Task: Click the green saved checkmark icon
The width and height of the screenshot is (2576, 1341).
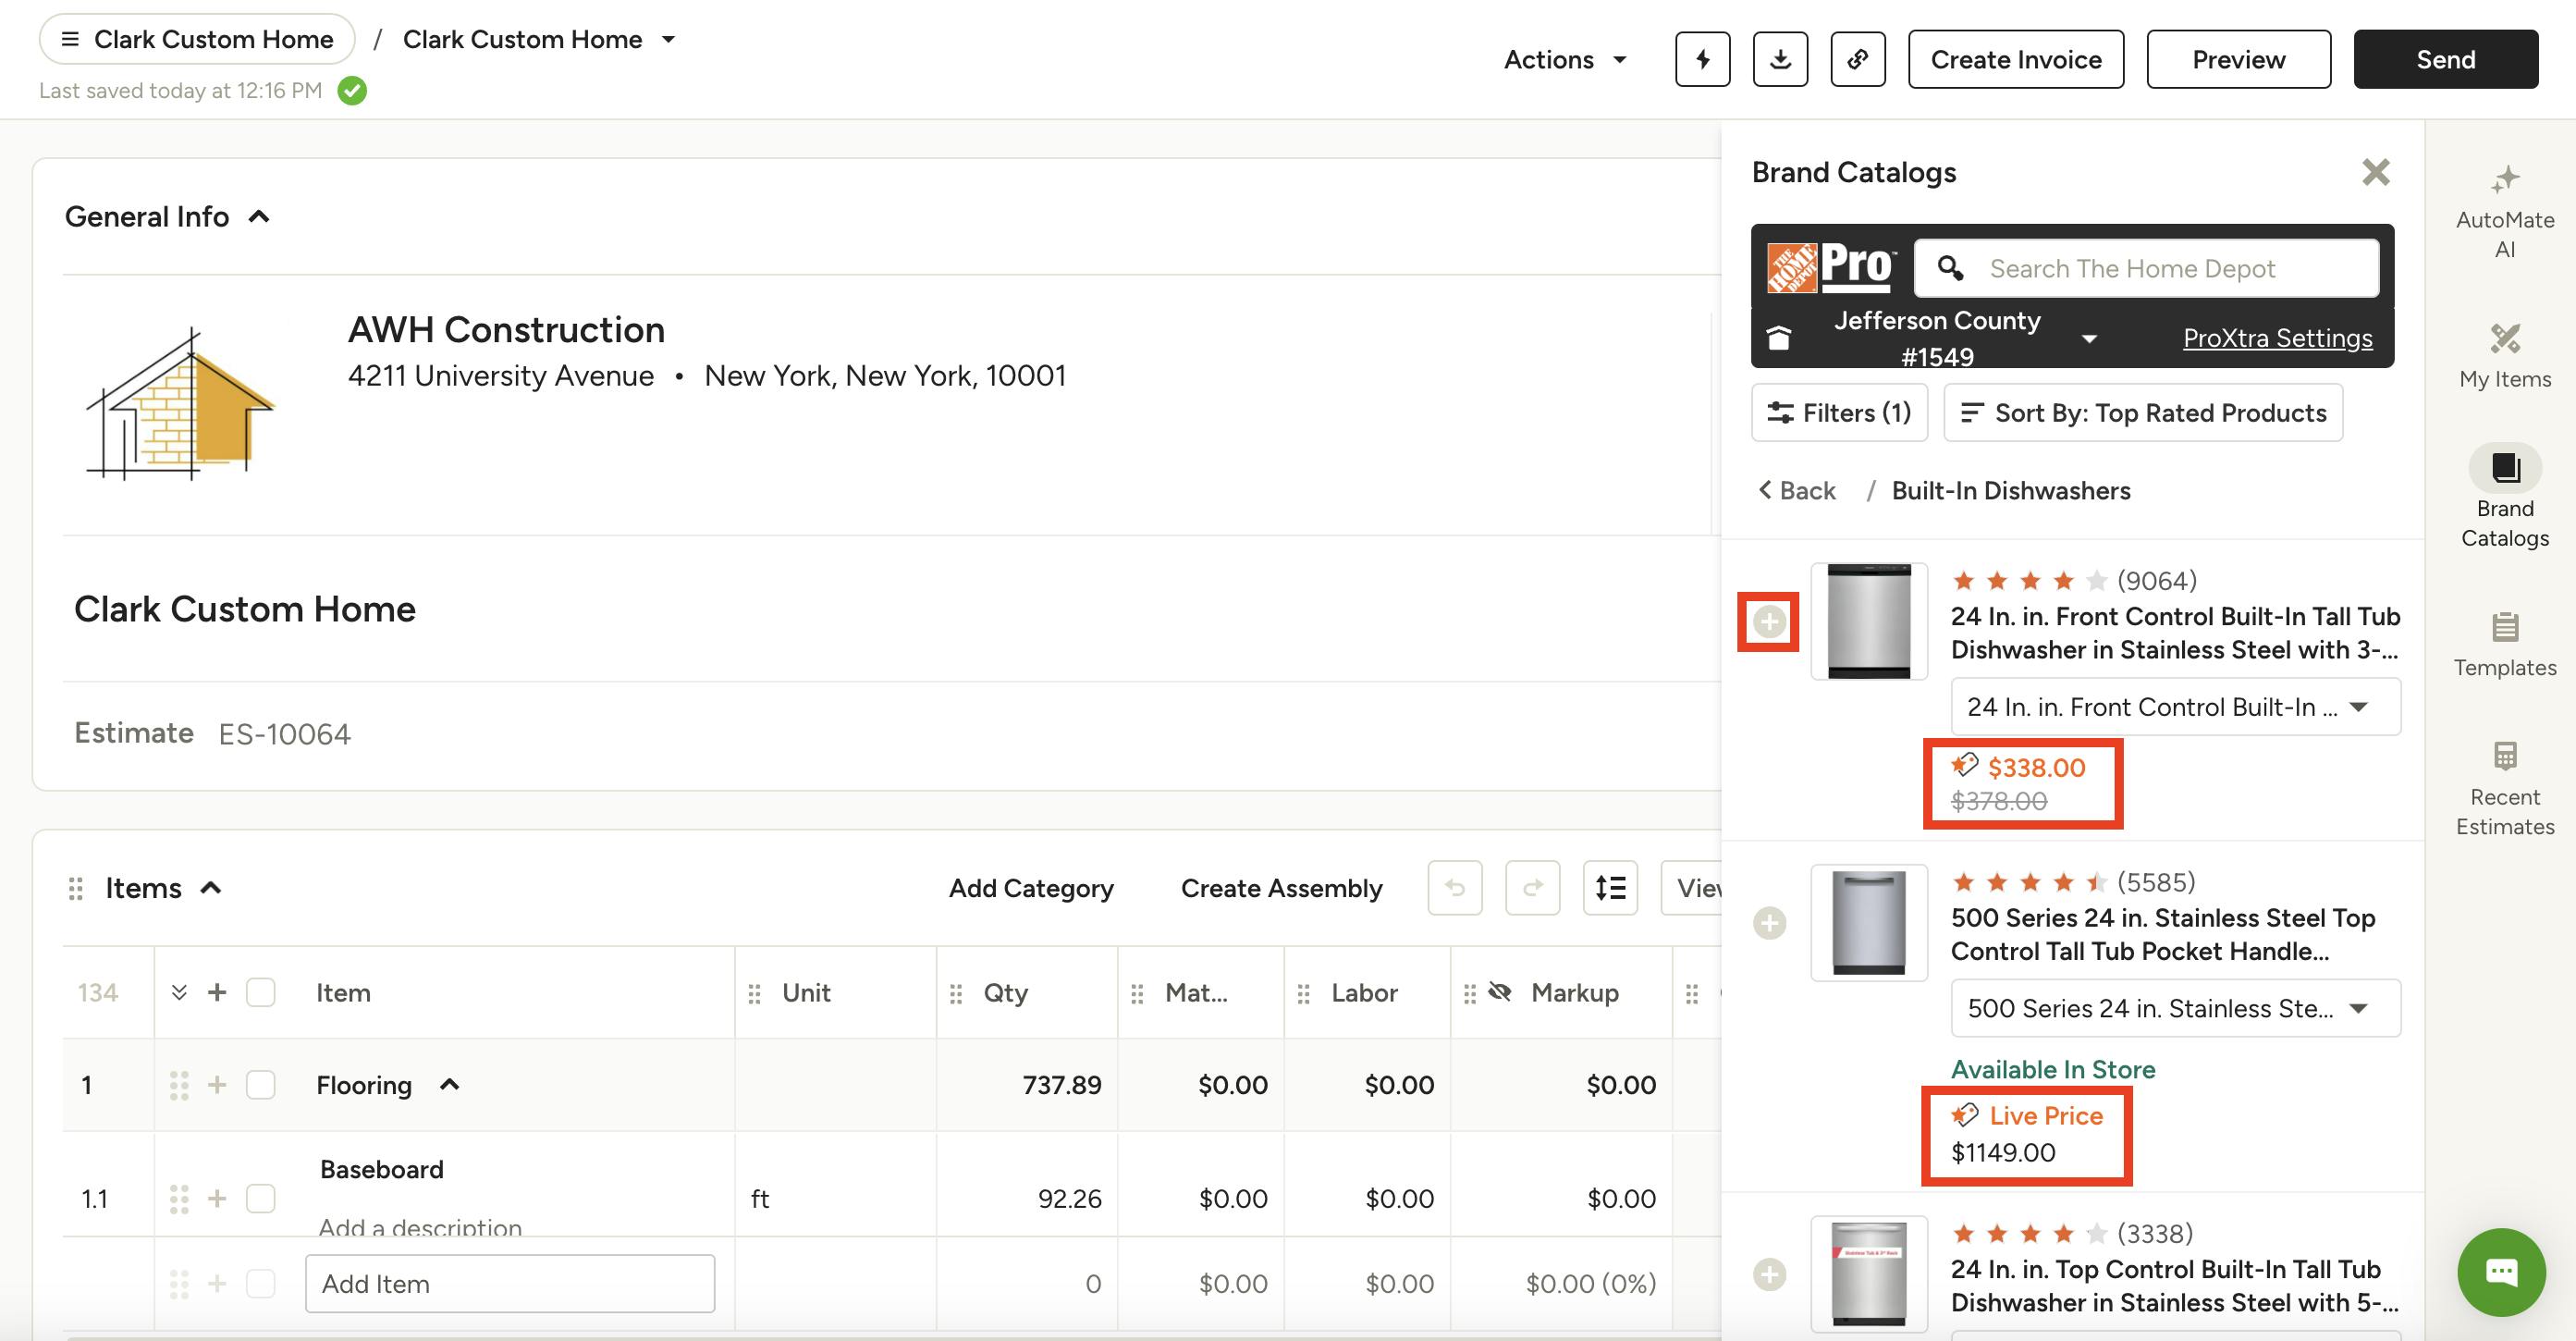Action: [352, 91]
